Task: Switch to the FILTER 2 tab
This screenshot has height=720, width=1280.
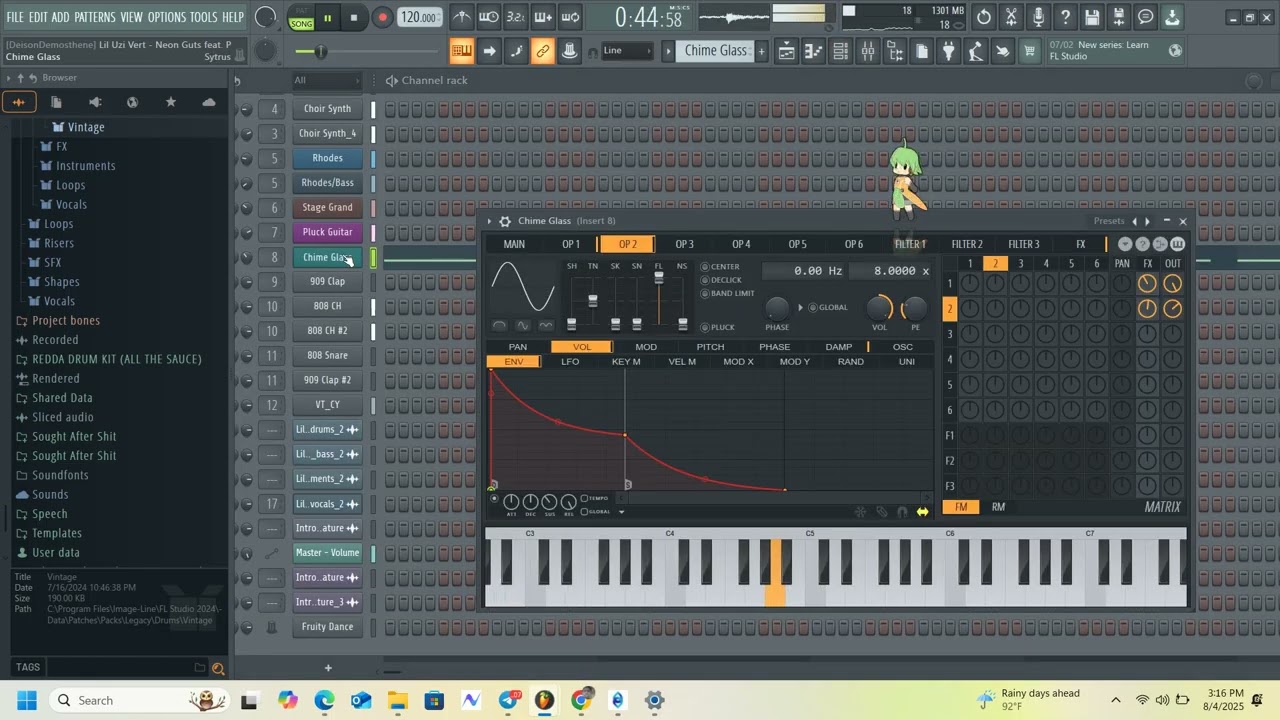Action: pyautogui.click(x=967, y=244)
